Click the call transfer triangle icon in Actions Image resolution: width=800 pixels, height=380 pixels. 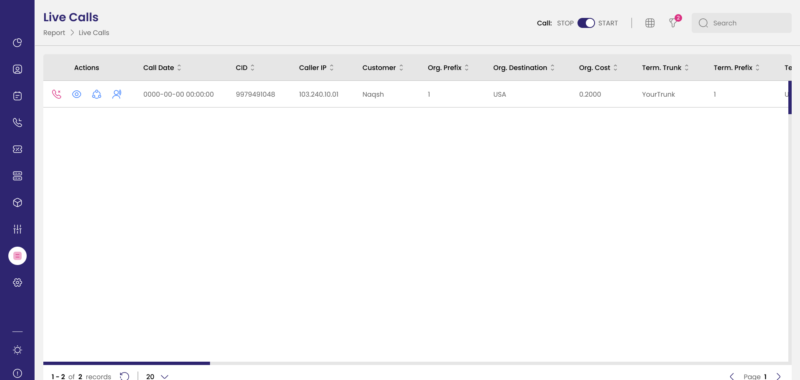pos(96,94)
